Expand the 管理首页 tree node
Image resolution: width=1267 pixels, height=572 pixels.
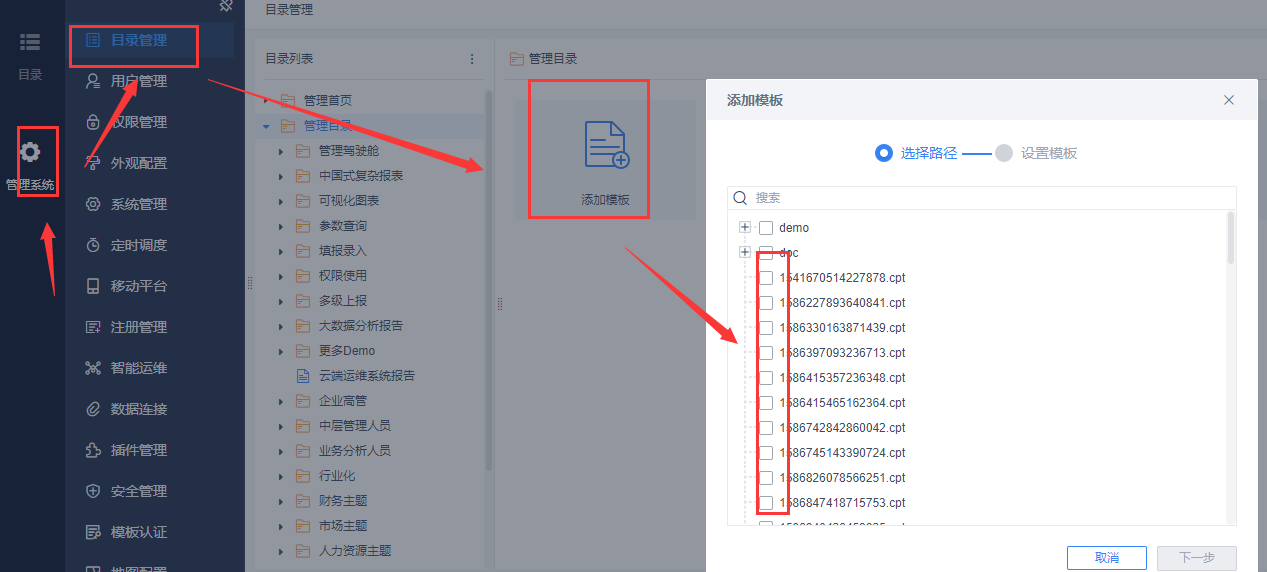[x=266, y=101]
